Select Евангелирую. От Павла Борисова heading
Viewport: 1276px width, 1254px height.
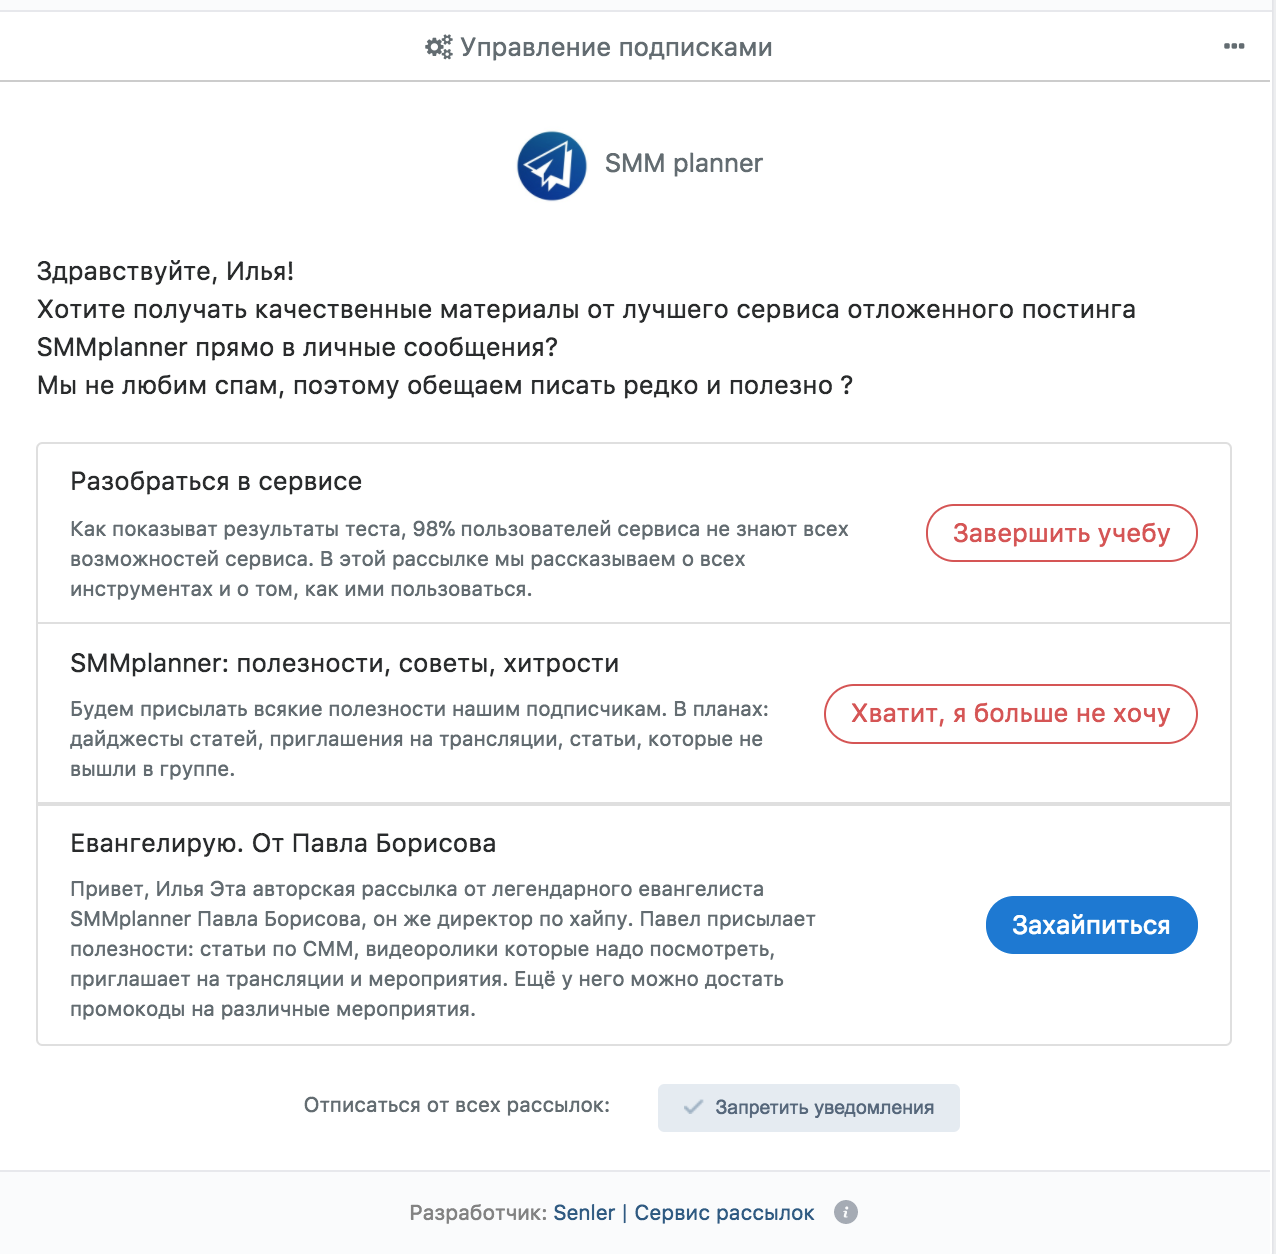[x=283, y=843]
